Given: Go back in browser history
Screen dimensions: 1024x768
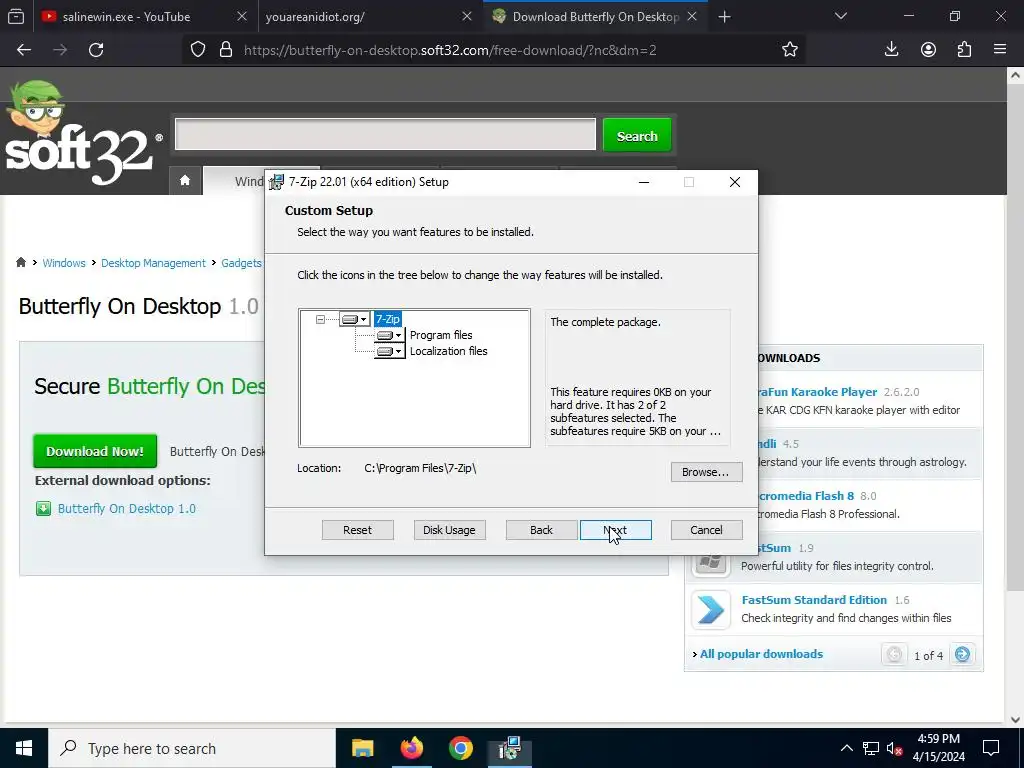Looking at the screenshot, I should (24, 50).
